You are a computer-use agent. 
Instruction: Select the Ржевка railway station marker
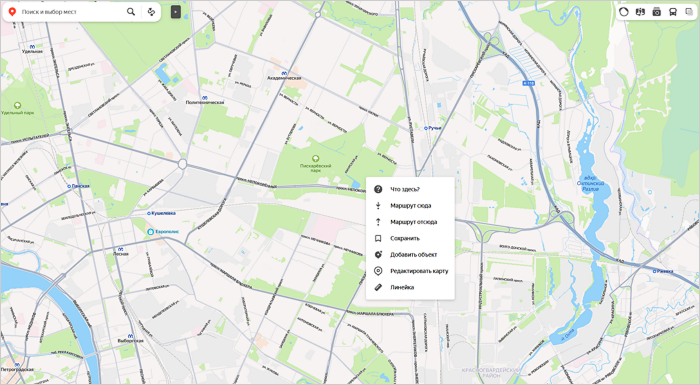point(654,271)
